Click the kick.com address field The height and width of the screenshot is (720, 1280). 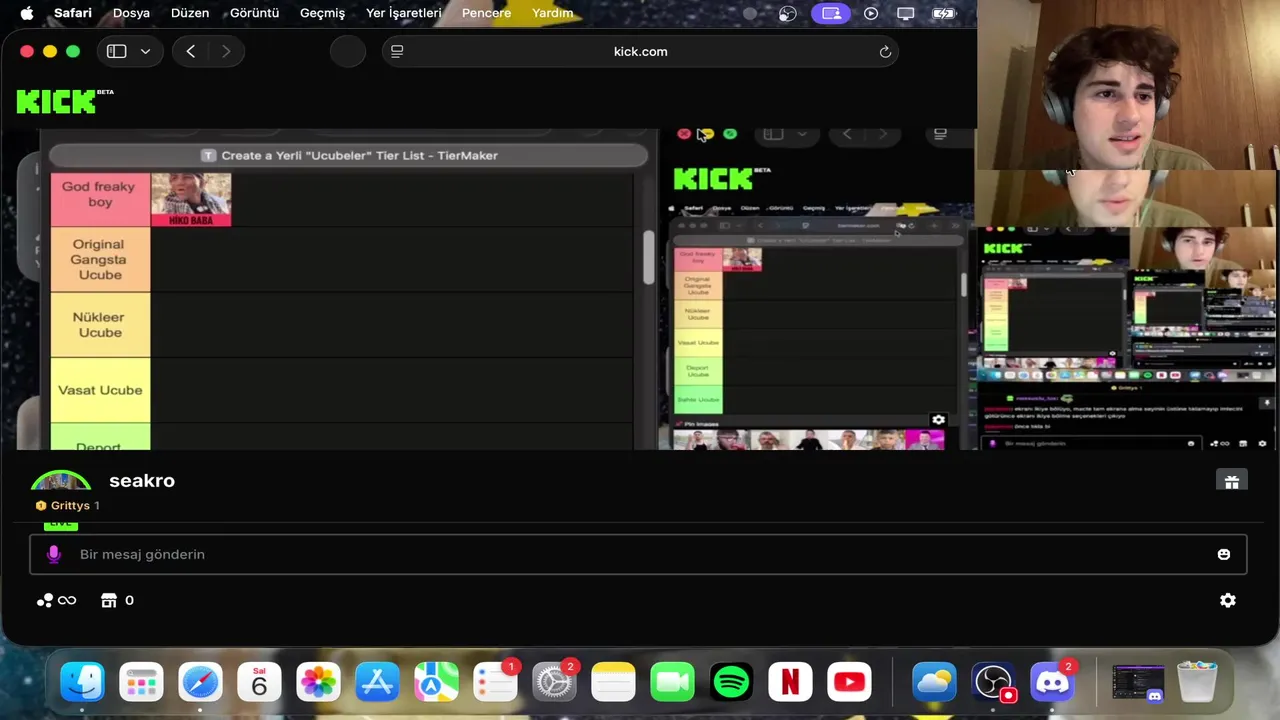point(640,51)
